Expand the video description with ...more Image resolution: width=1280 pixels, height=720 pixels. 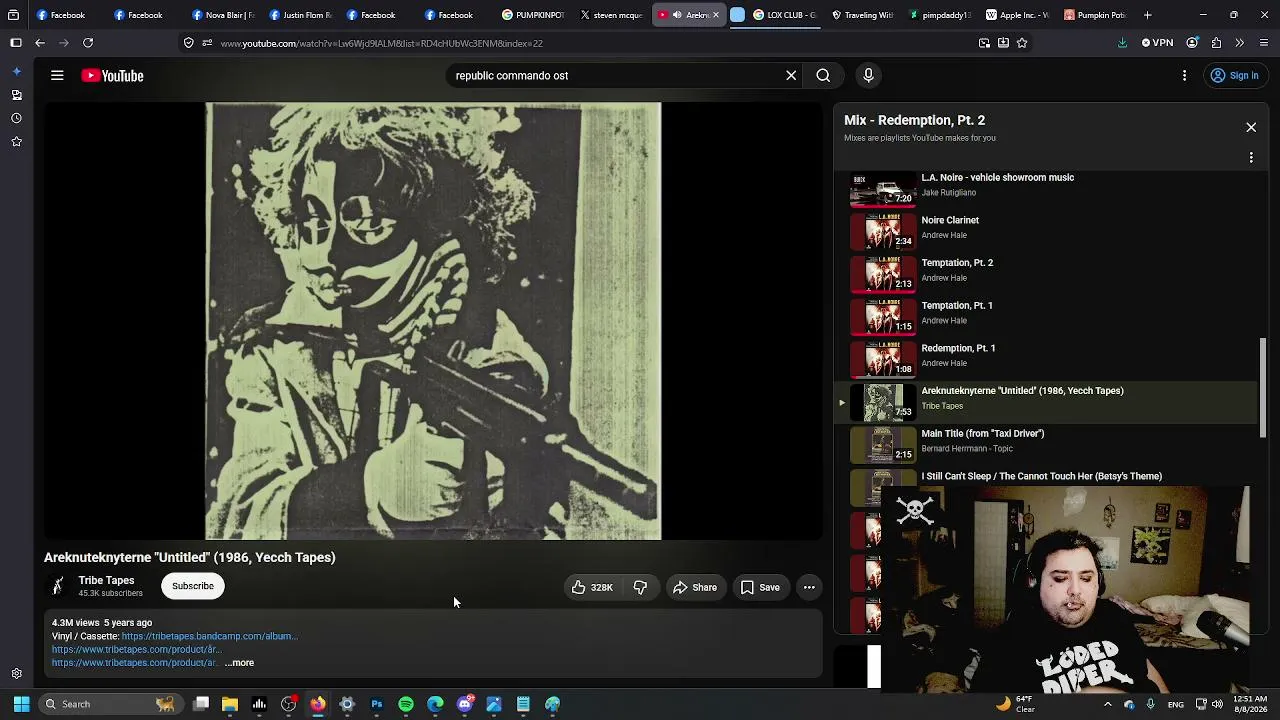[240, 663]
